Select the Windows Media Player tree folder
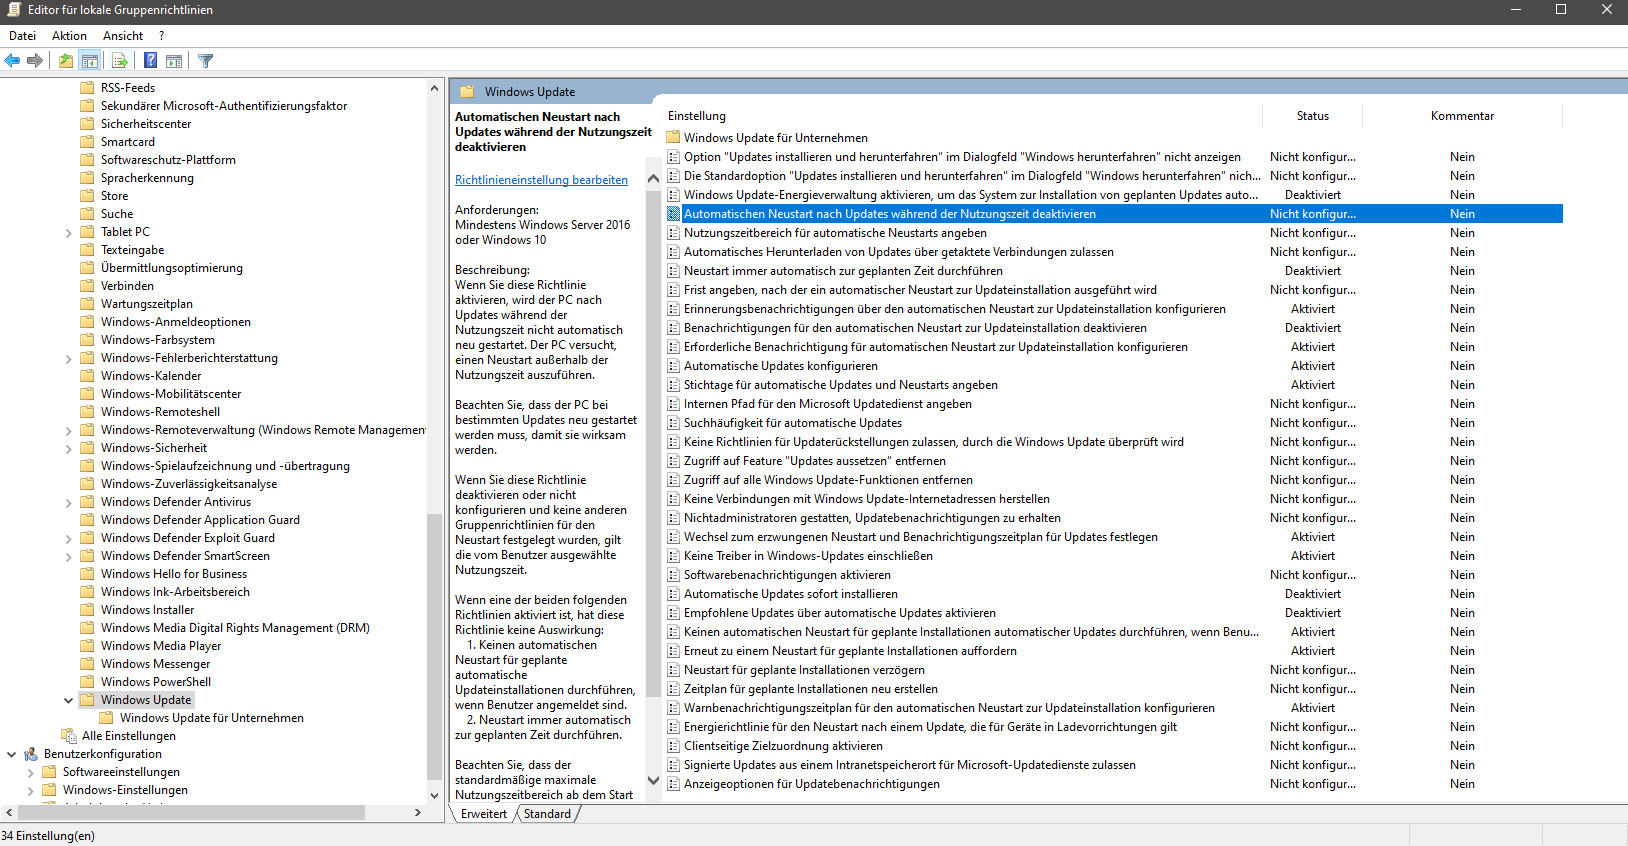Screen dimensions: 1628x846 (x=161, y=646)
